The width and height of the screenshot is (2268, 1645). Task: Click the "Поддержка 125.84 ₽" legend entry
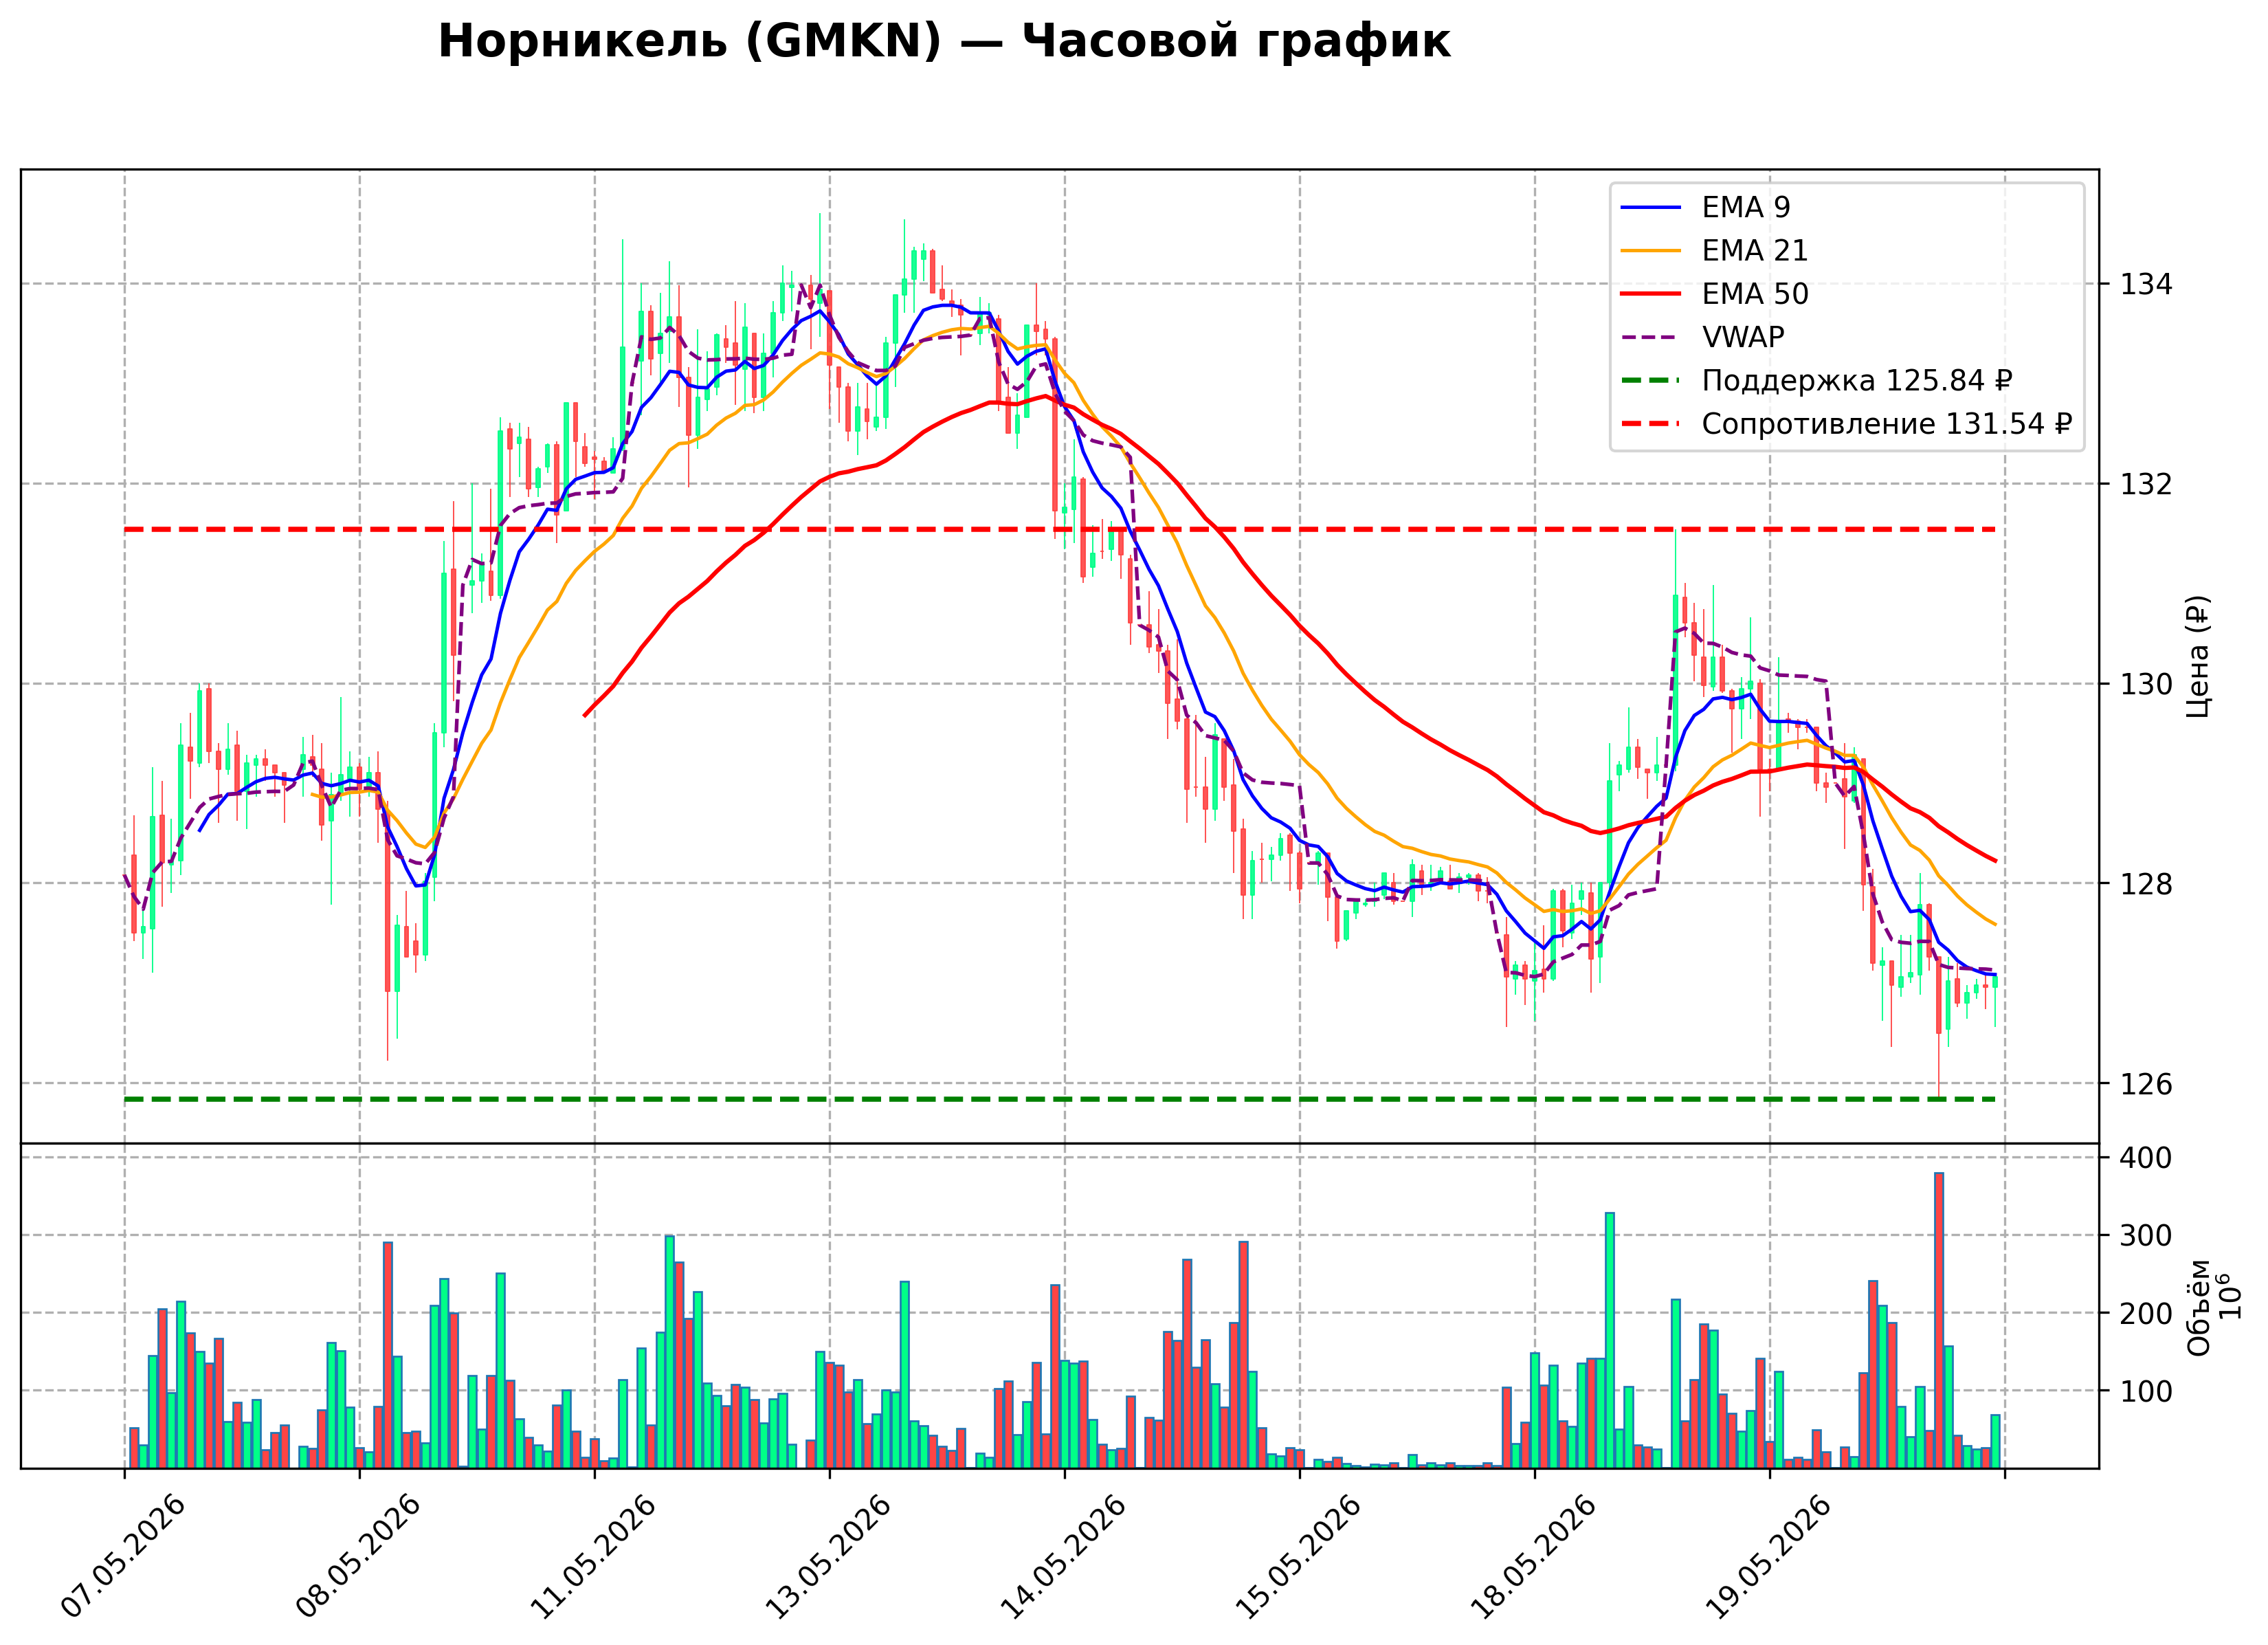click(1817, 381)
